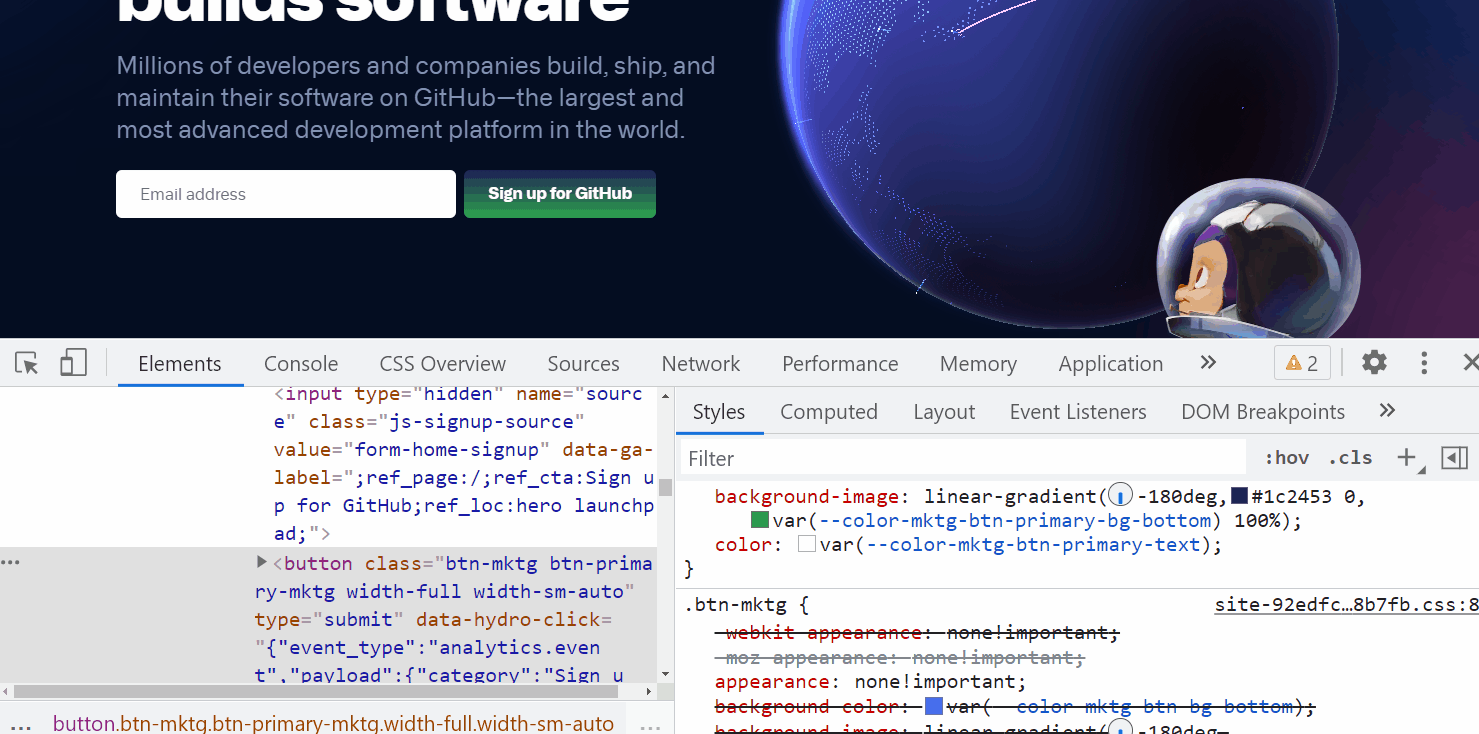
Task: Click the struck-through -moz-appearance declaration
Action: [900, 658]
